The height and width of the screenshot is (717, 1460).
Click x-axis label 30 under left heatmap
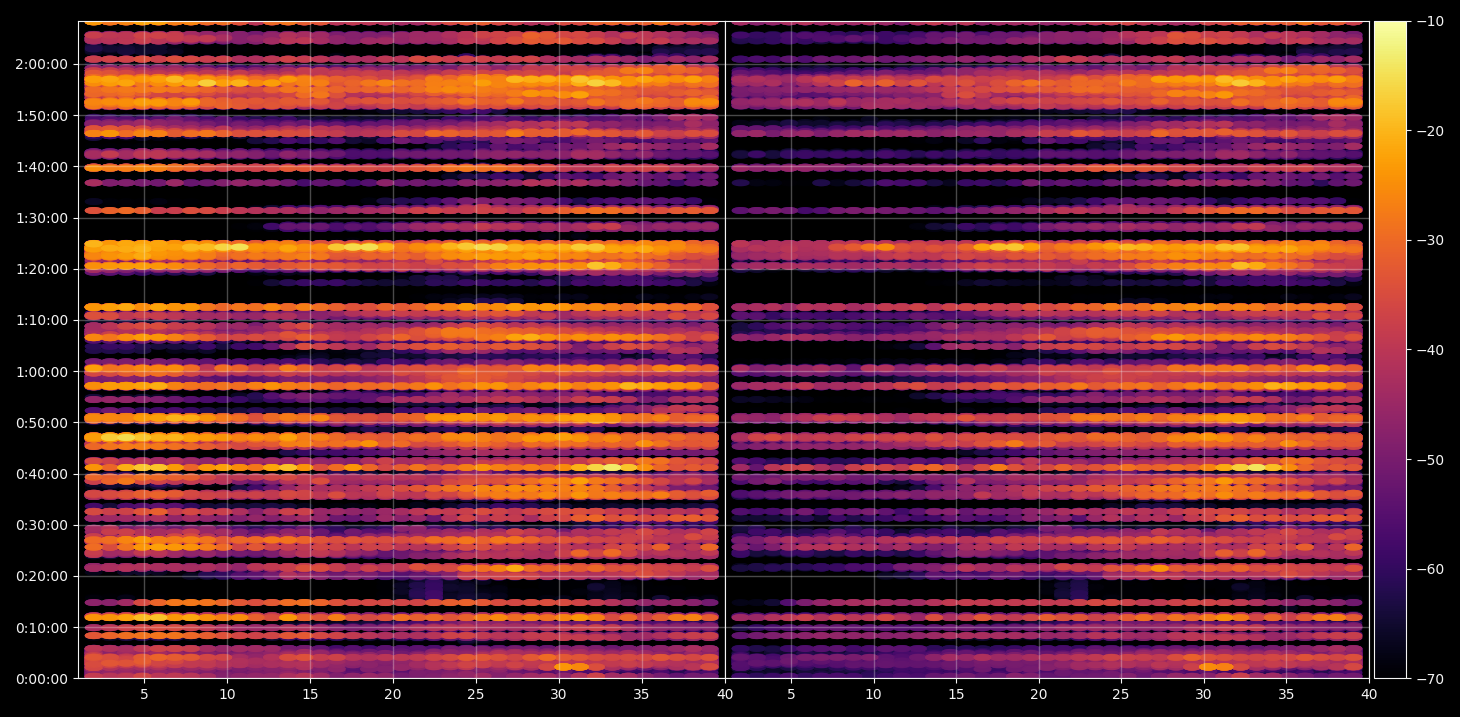[559, 695]
